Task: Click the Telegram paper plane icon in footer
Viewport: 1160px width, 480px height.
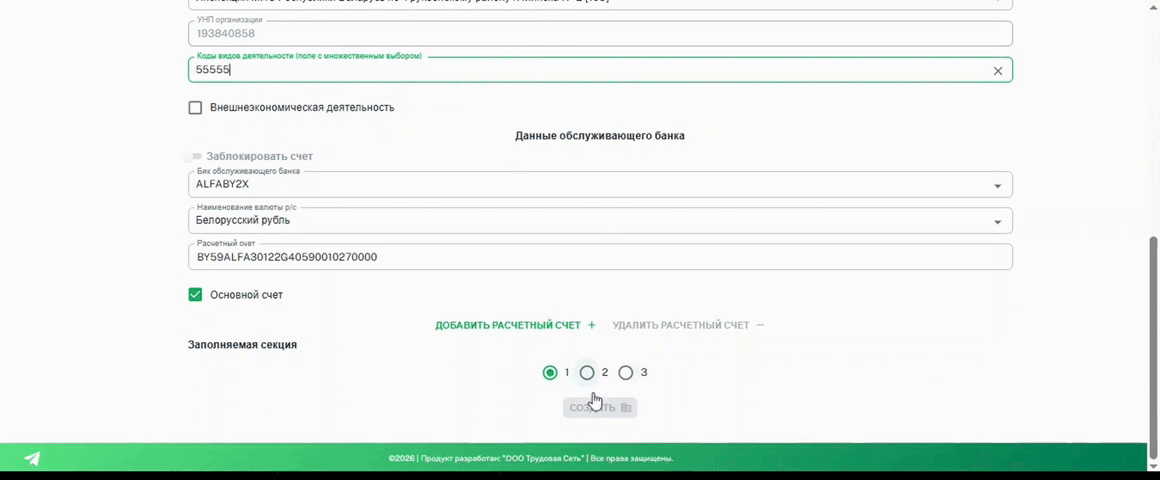Action: pyautogui.click(x=32, y=459)
